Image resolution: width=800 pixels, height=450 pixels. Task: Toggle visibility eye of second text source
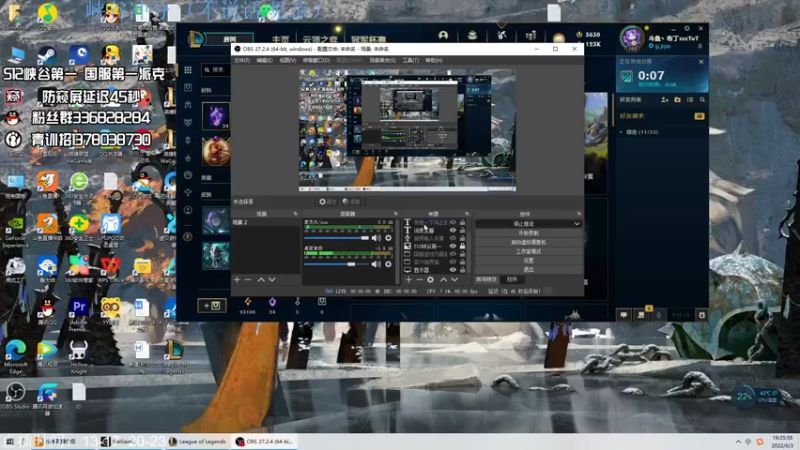453,230
